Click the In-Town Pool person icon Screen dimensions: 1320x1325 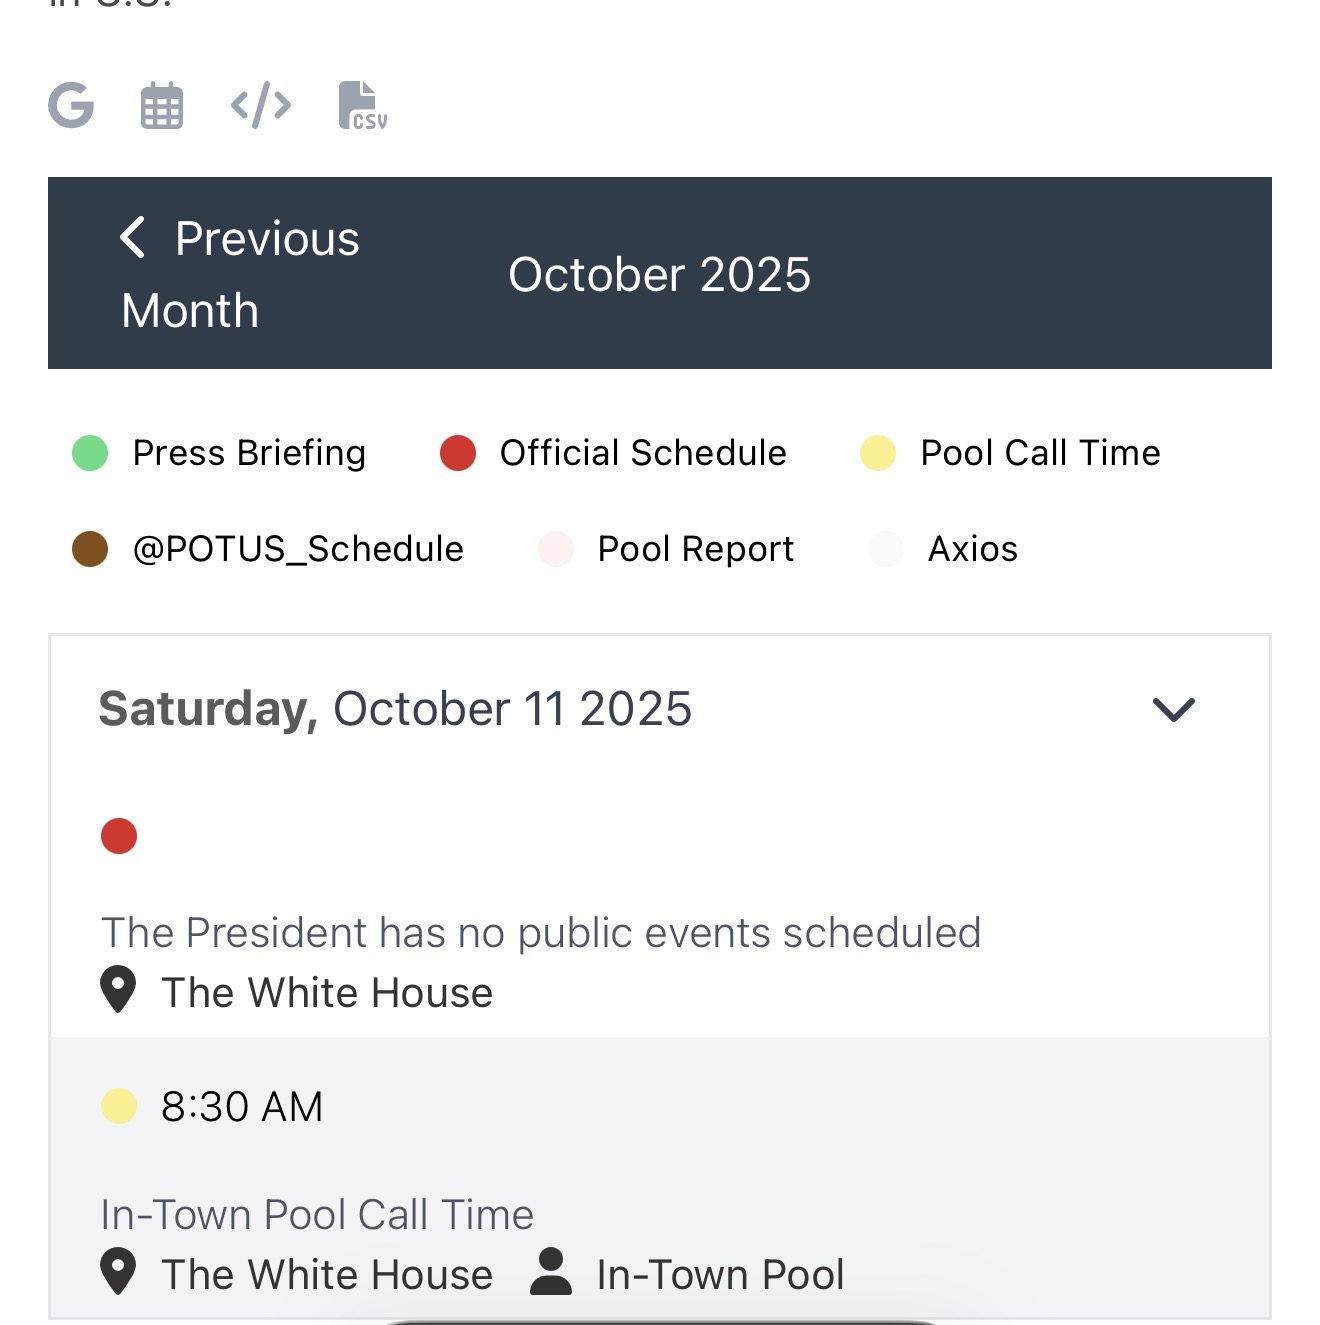(x=551, y=1272)
